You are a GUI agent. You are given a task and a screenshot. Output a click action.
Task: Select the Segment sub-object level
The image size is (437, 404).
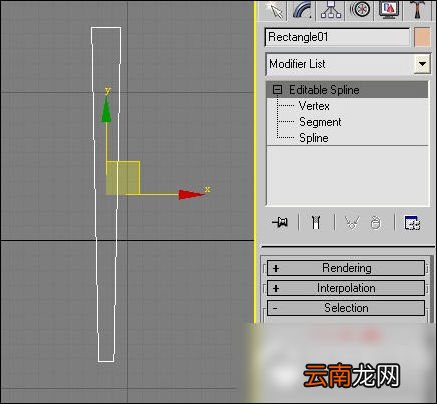[320, 122]
